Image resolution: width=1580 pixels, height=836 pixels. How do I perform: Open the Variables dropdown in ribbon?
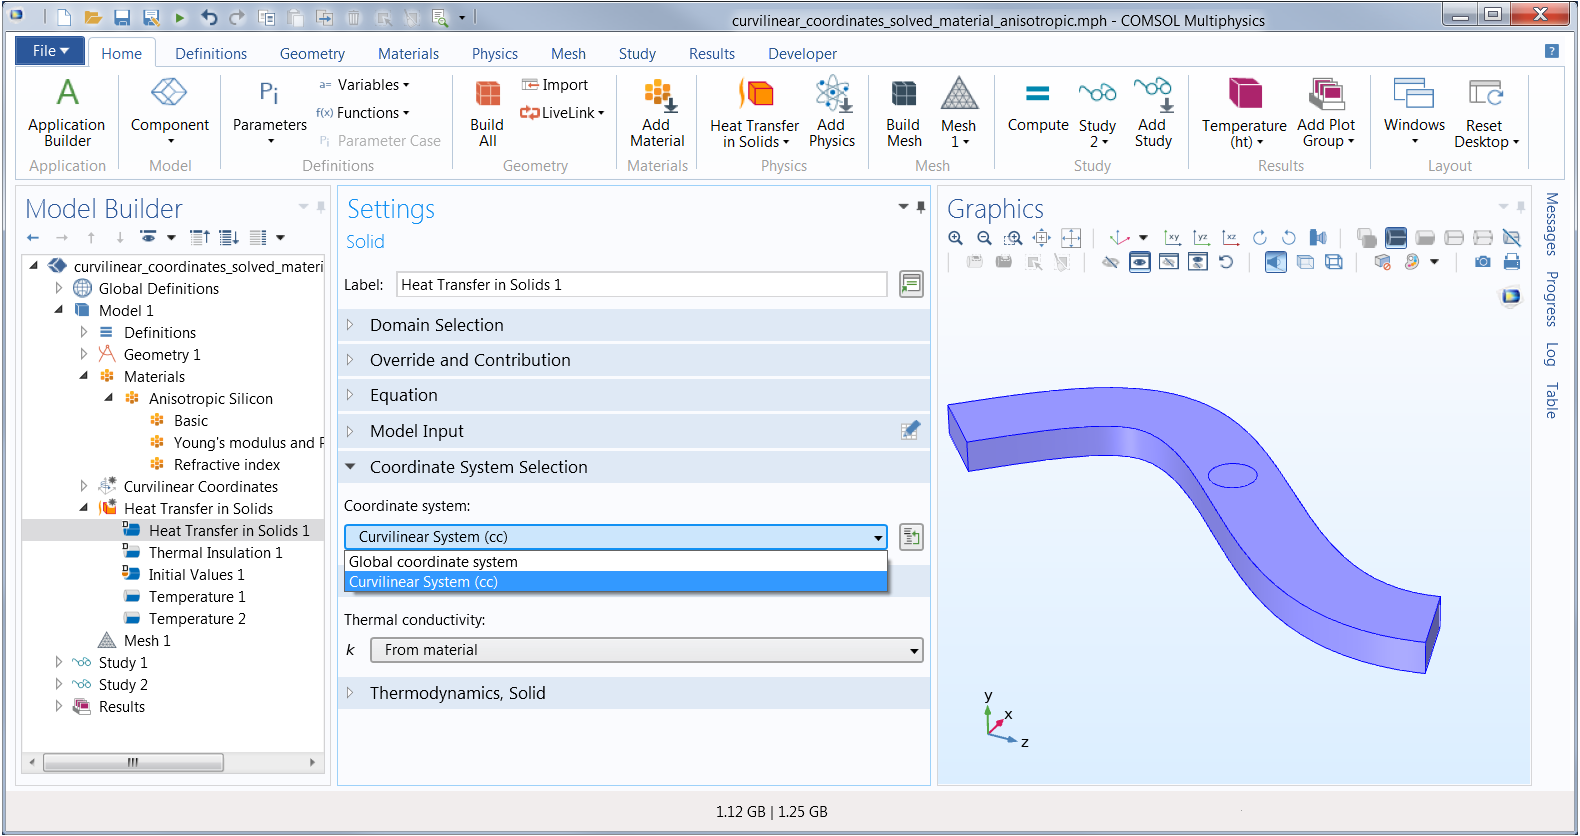(365, 85)
